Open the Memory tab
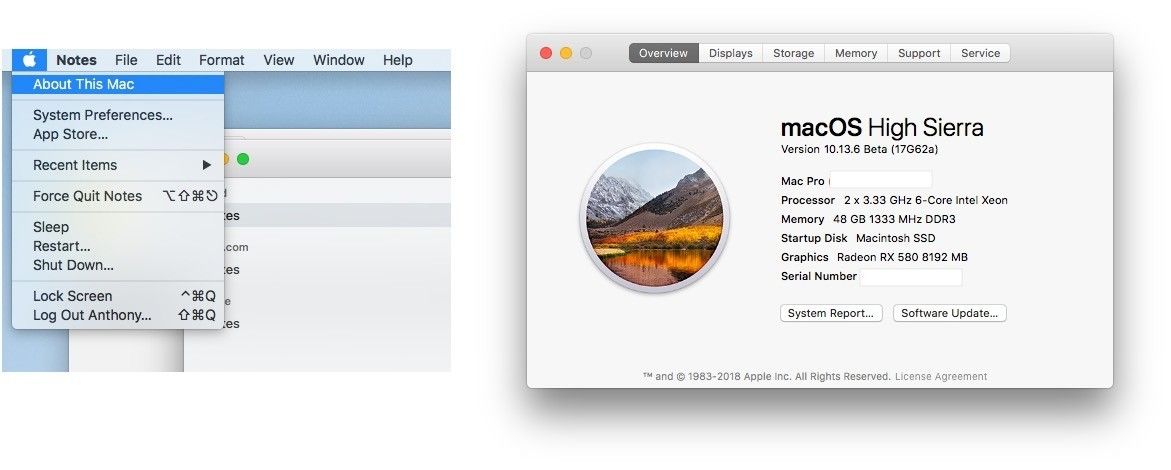Viewport: 1171px width, 470px height. [855, 53]
